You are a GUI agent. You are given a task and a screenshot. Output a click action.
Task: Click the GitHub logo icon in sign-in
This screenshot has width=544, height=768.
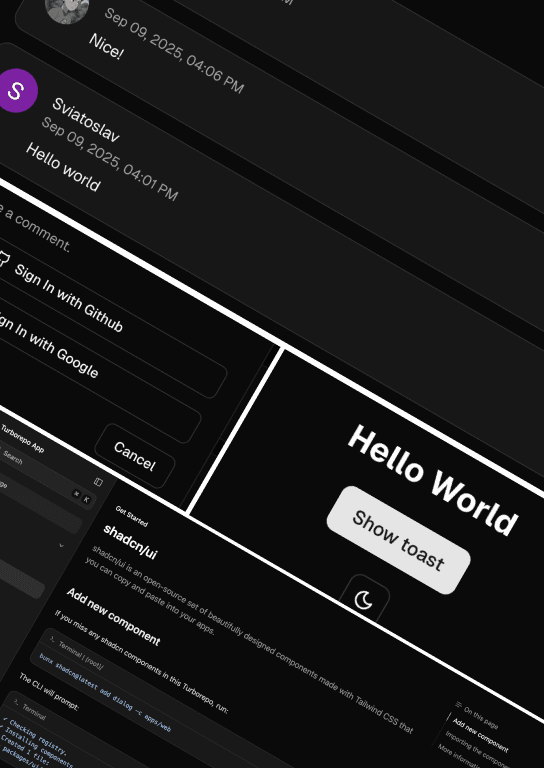(2, 258)
